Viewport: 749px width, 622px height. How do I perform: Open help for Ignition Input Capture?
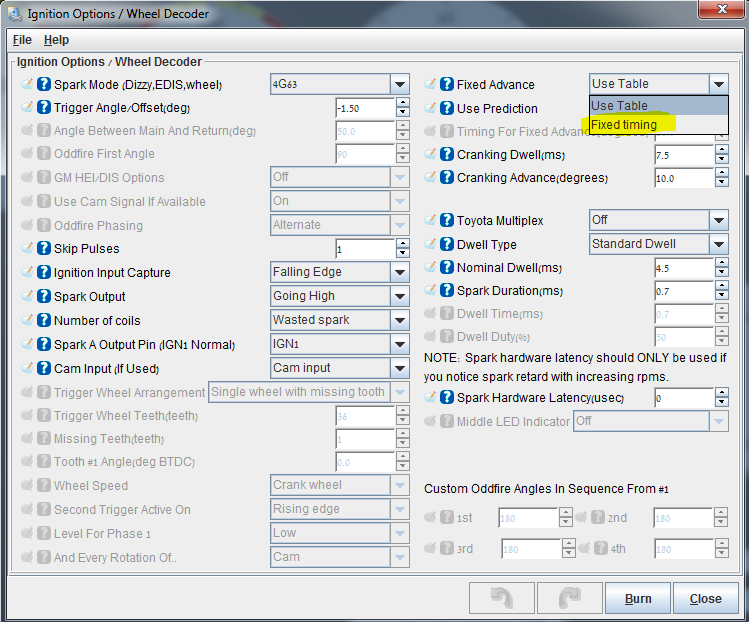click(43, 272)
